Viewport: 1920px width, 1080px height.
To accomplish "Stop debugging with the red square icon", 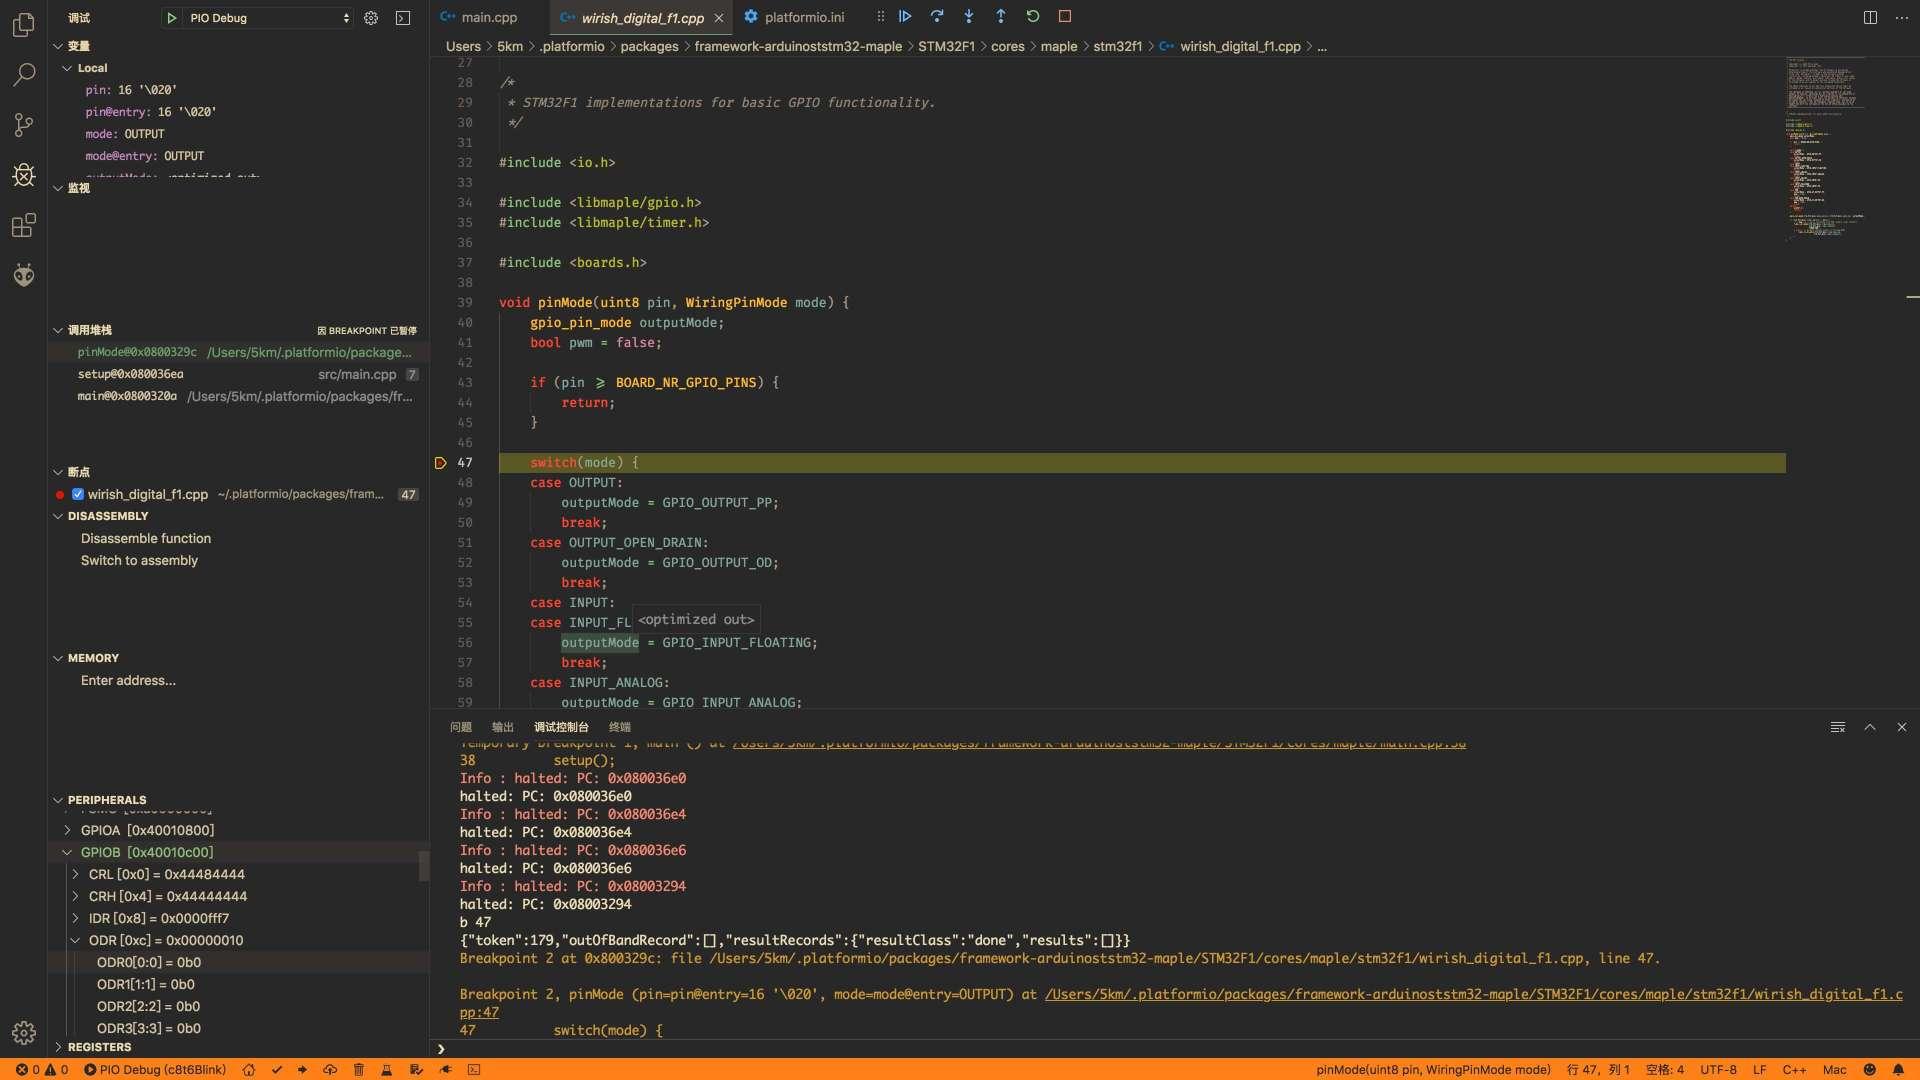I will point(1064,16).
